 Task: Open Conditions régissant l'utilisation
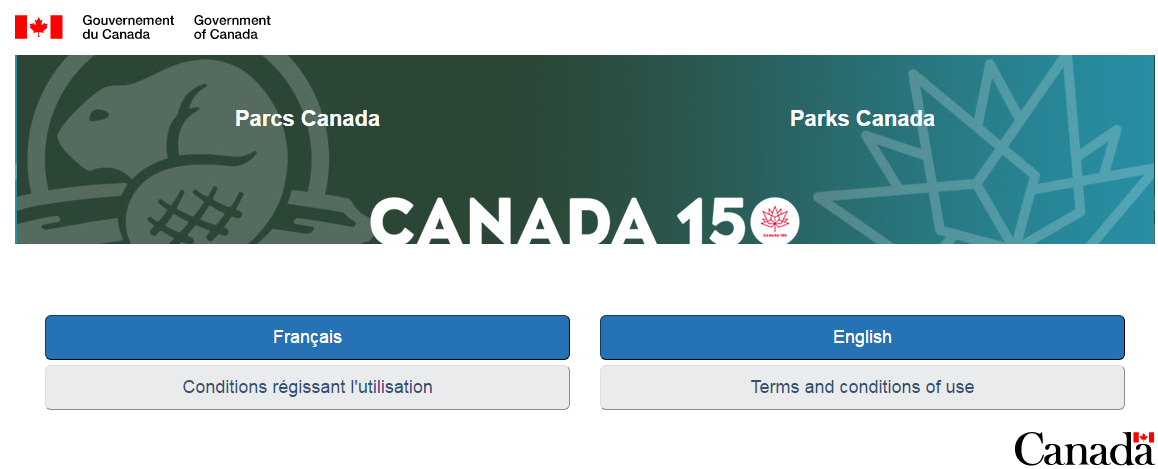coord(307,387)
